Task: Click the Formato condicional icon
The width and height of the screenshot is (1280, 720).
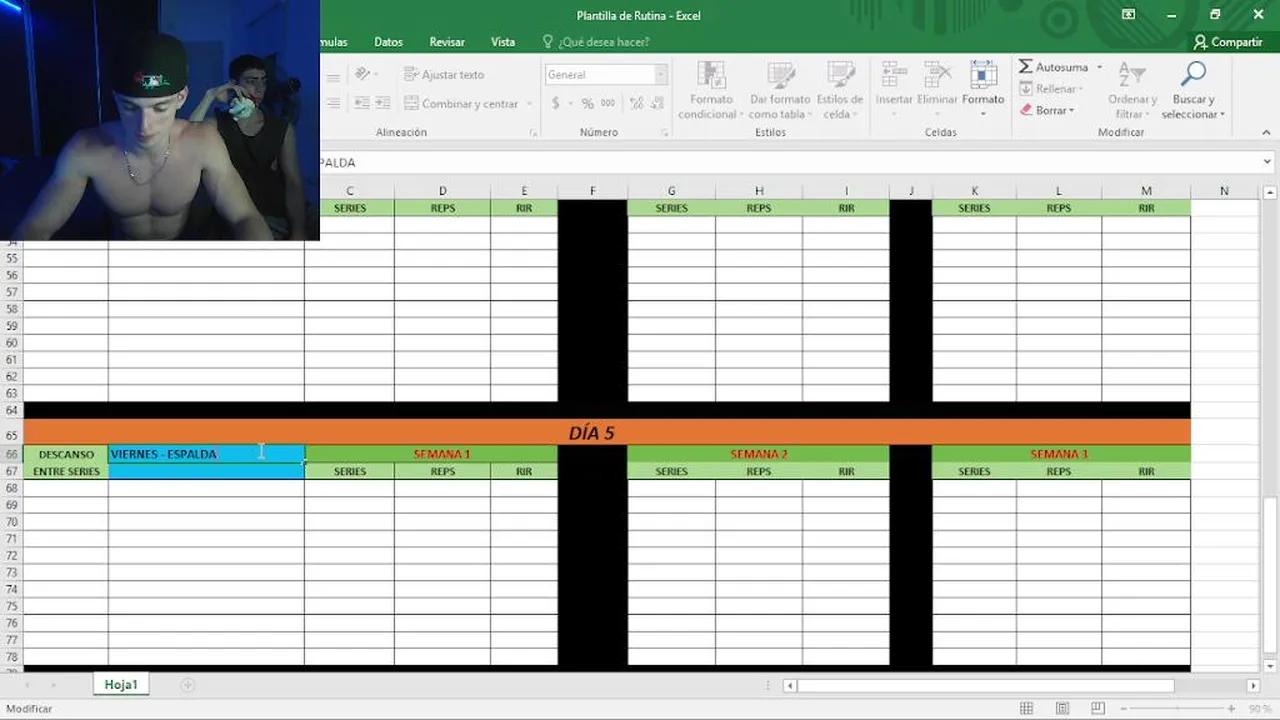Action: 711,76
